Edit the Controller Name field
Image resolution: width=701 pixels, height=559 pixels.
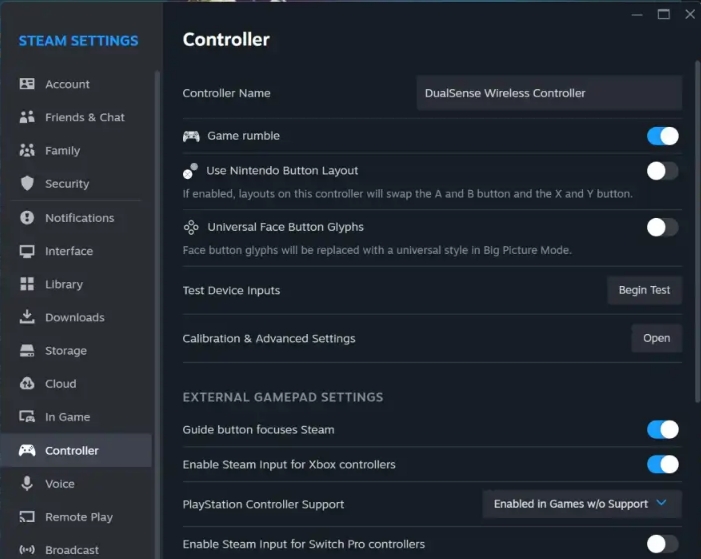(x=549, y=93)
